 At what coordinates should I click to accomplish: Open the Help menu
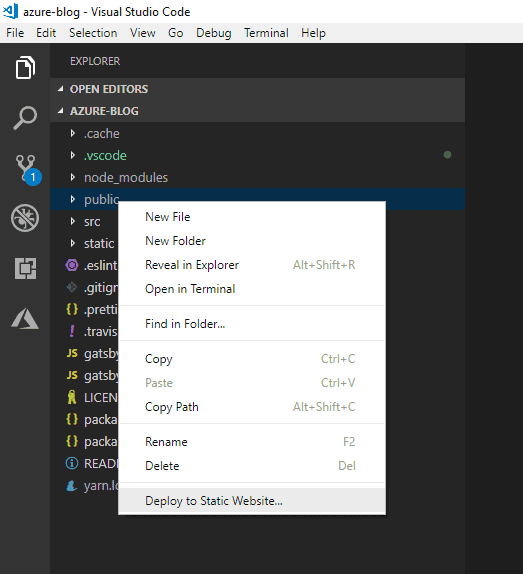pyautogui.click(x=313, y=33)
